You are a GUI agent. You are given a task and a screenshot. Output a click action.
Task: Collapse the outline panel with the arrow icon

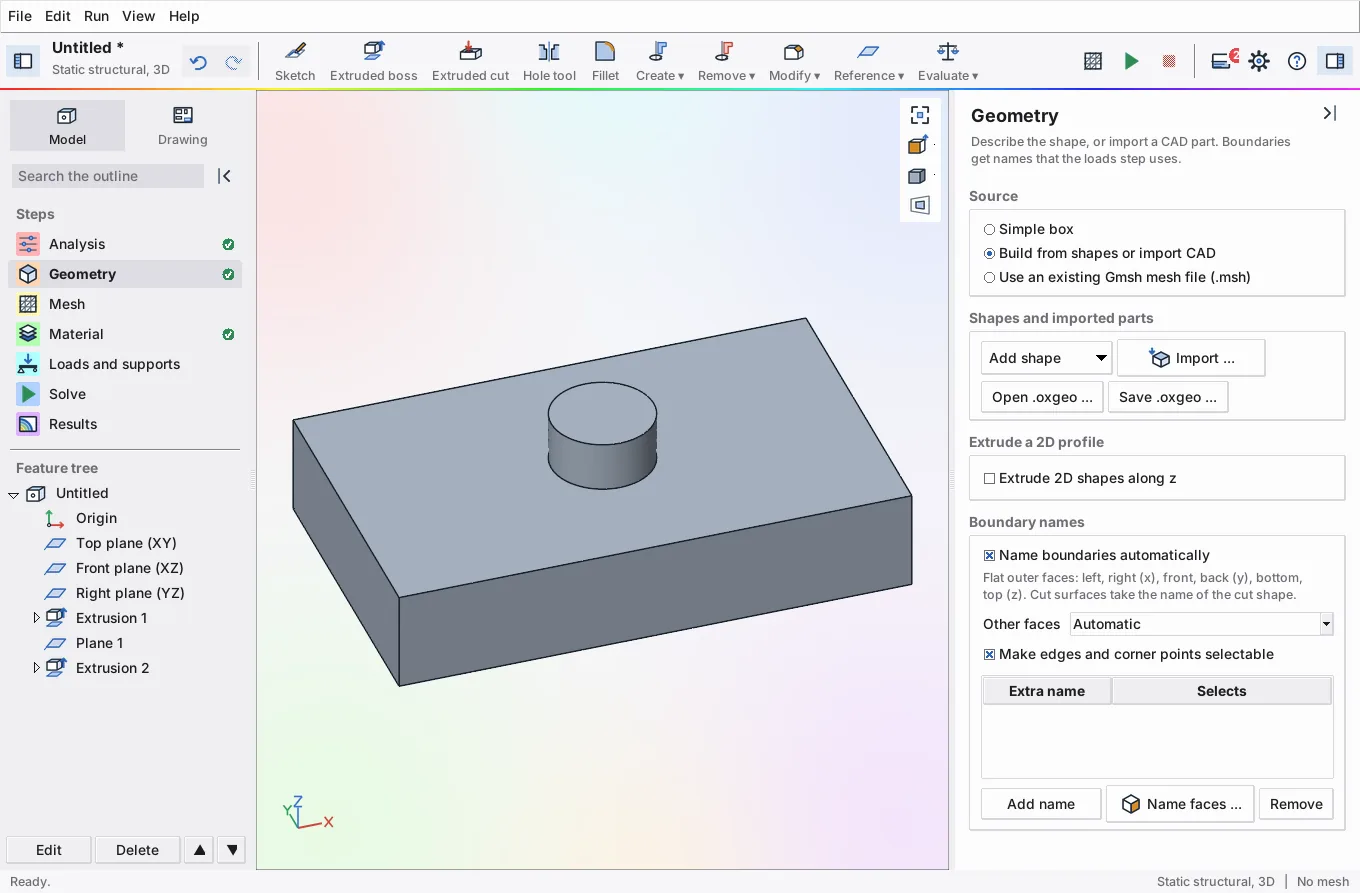225,176
